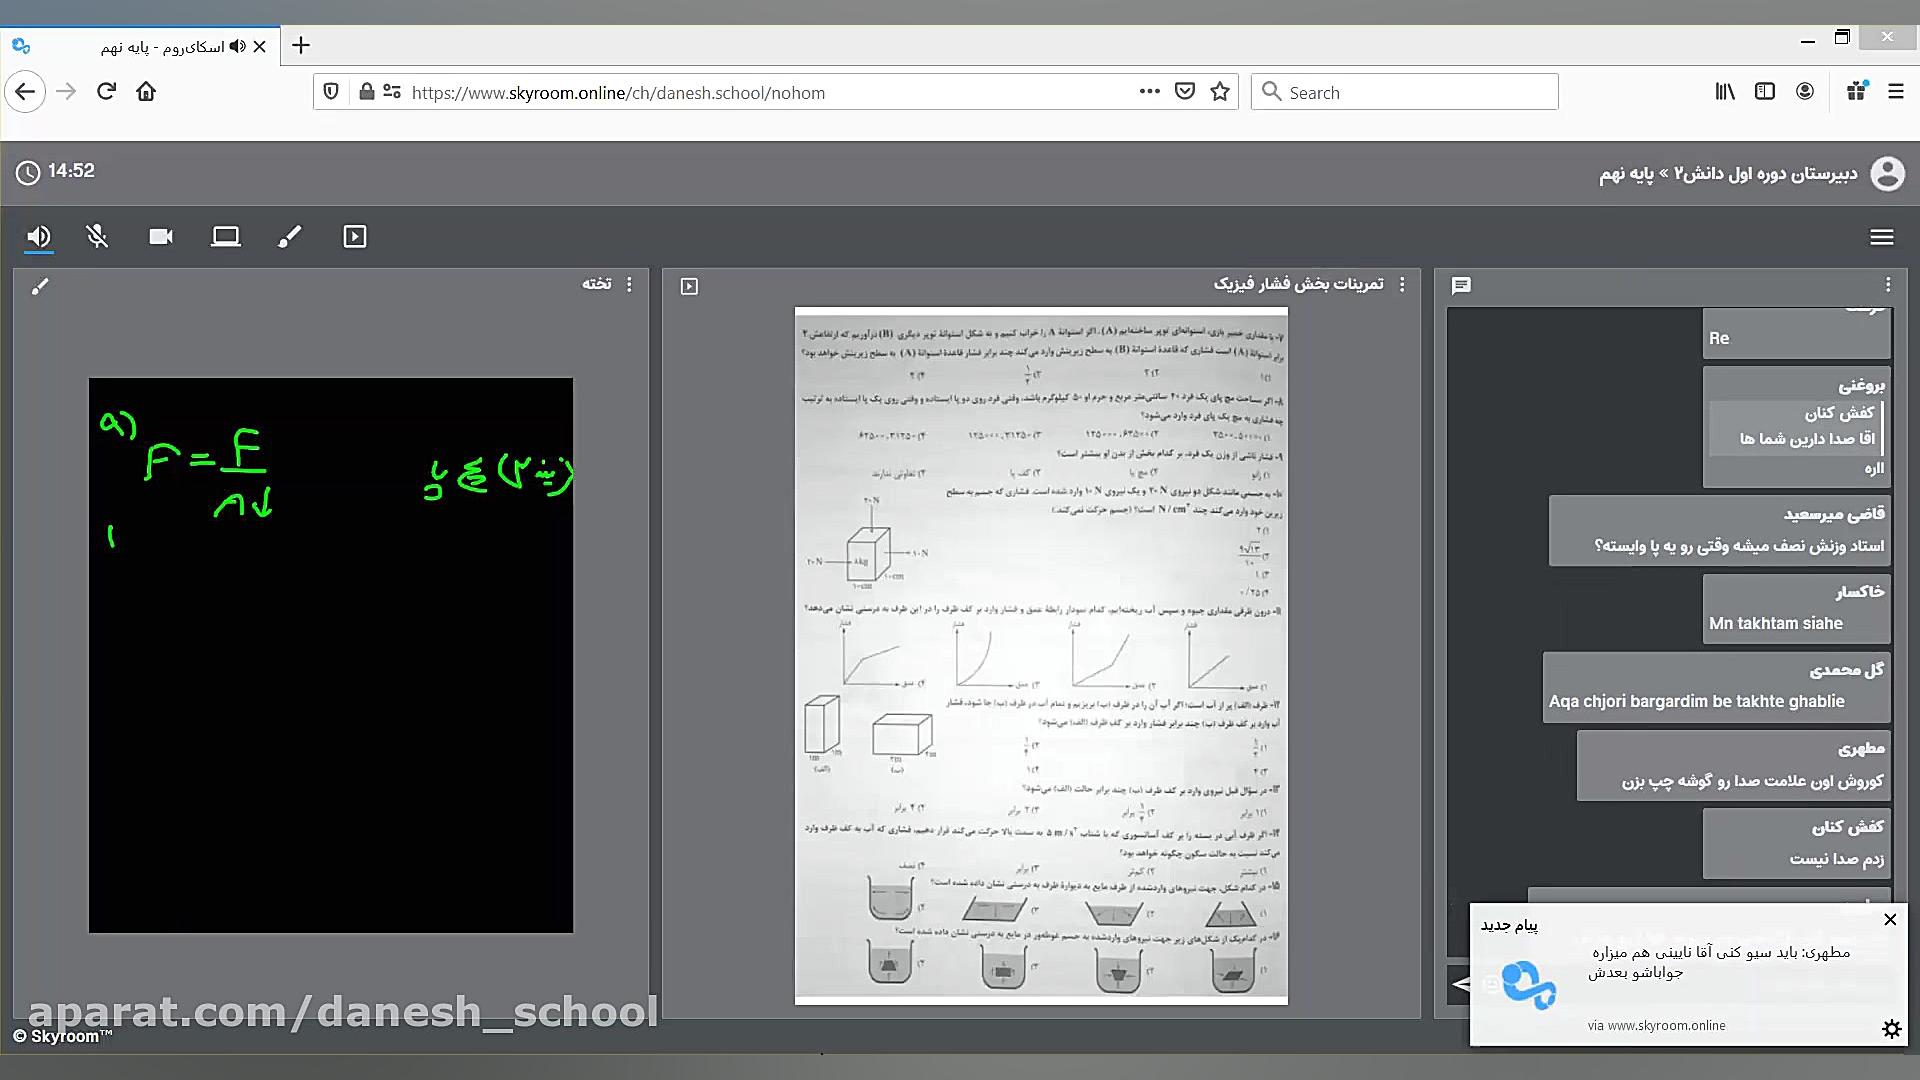Open the Skyroom hamburger menu on the right
Image resolution: width=1920 pixels, height=1080 pixels.
(1883, 237)
